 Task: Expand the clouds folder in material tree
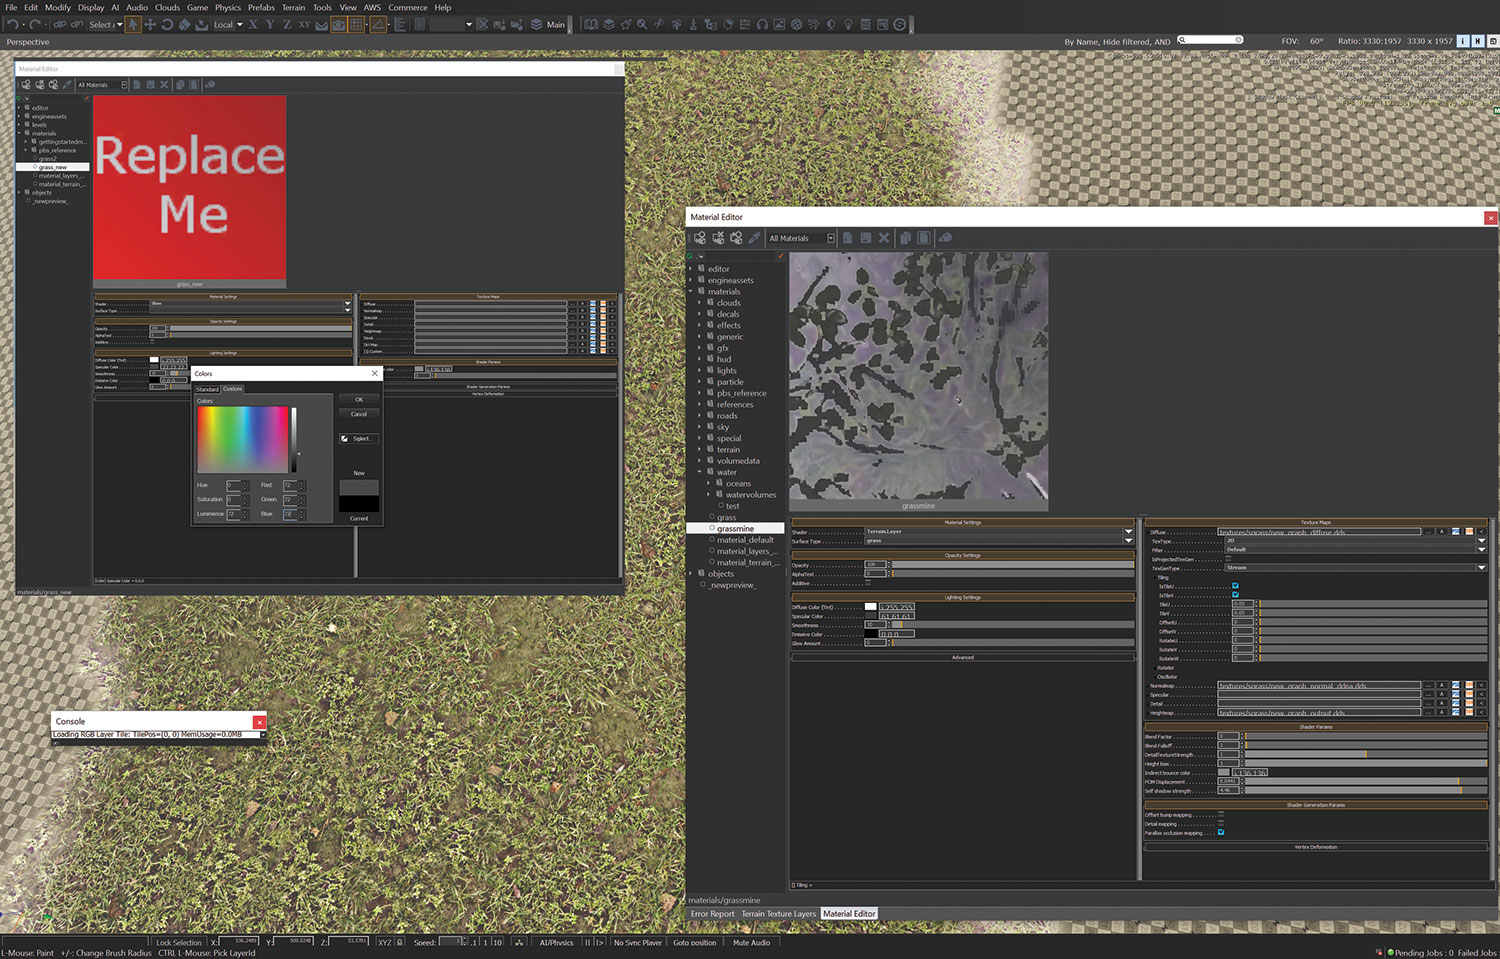[x=700, y=302]
